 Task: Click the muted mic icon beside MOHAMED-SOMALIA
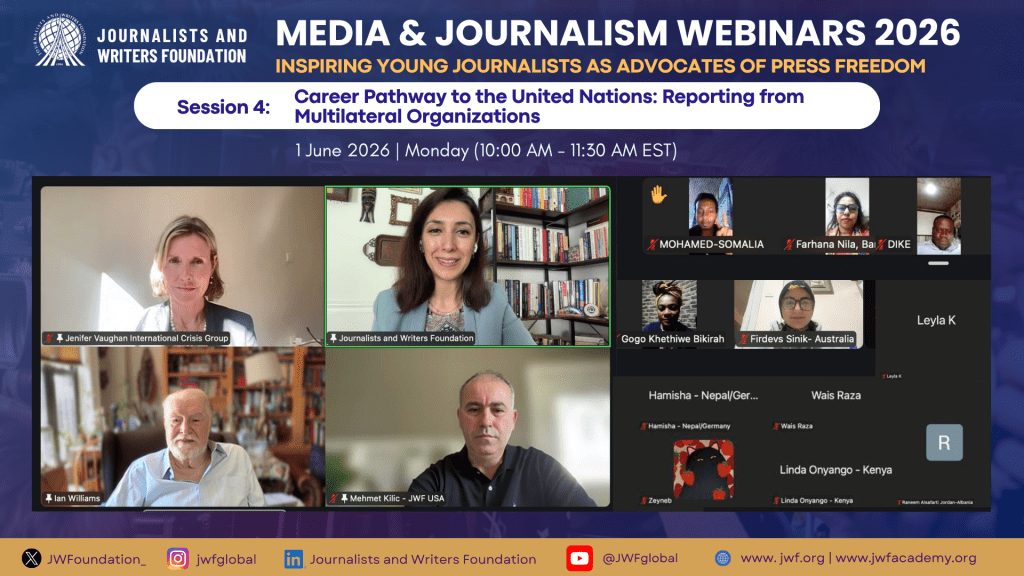(652, 244)
